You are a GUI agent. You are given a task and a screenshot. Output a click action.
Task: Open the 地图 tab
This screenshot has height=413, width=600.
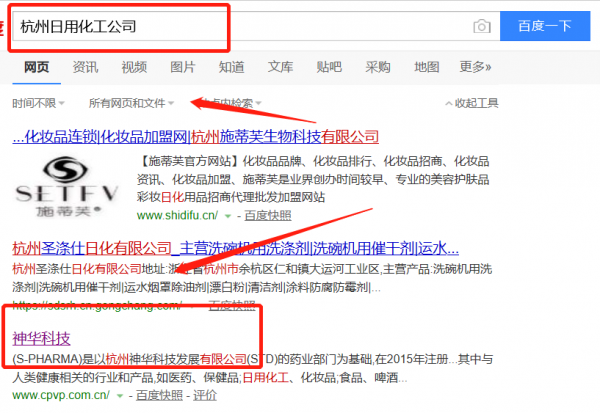coord(427,67)
